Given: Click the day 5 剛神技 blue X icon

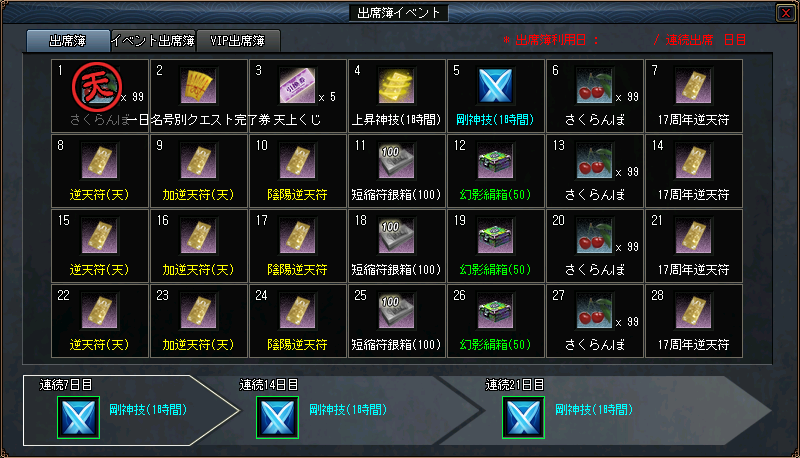Looking at the screenshot, I should coord(495,87).
